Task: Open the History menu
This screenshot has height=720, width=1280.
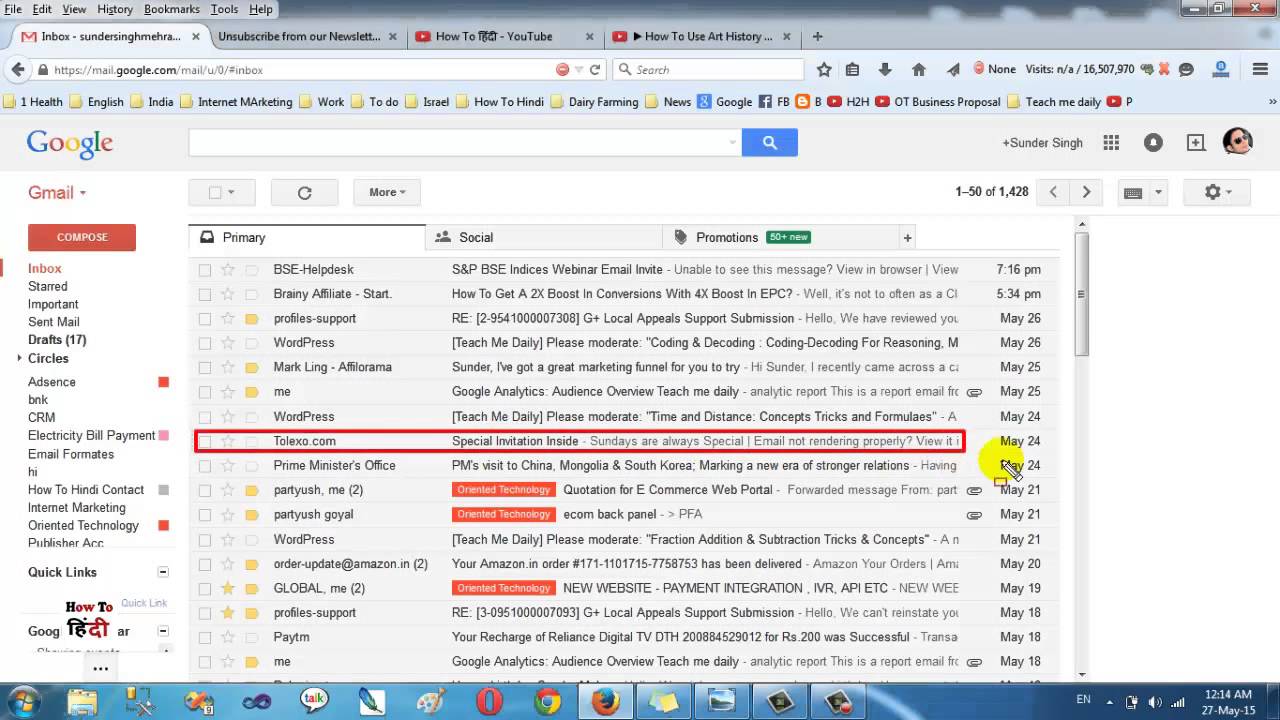Action: point(115,9)
